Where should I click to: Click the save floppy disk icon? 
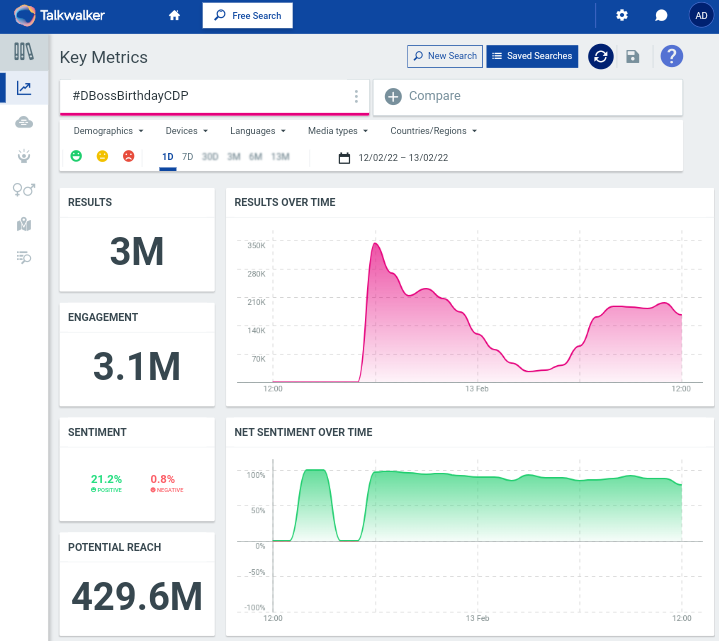point(633,56)
